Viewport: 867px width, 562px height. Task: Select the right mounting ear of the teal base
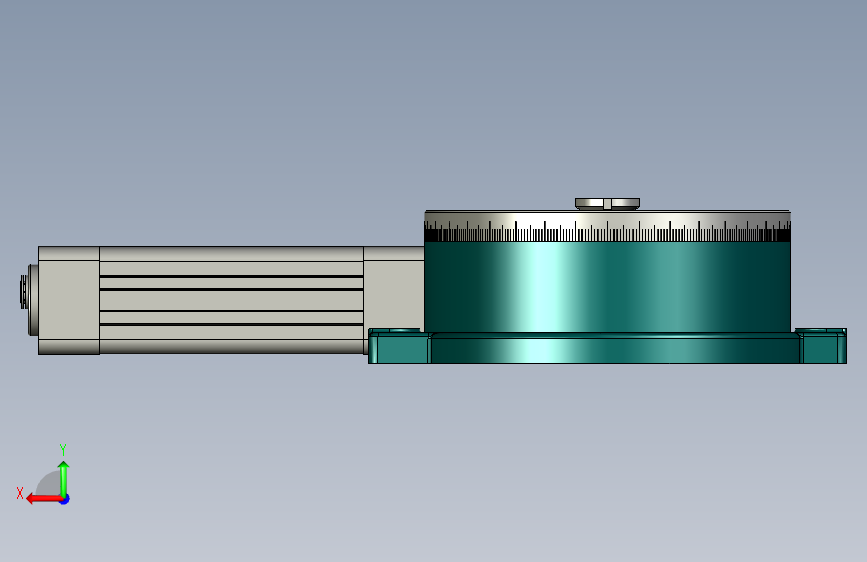(823, 346)
